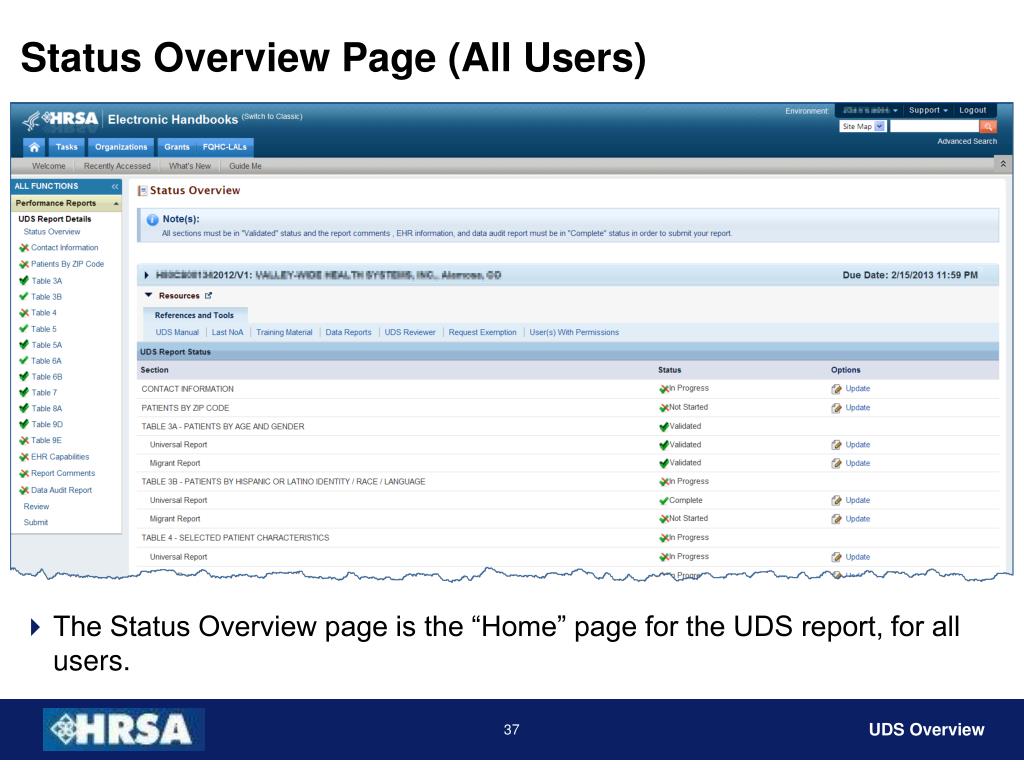The image size is (1024, 768).
Task: Click edit icon for Table 3A Migrant Report
Action: pyautogui.click(x=836, y=464)
